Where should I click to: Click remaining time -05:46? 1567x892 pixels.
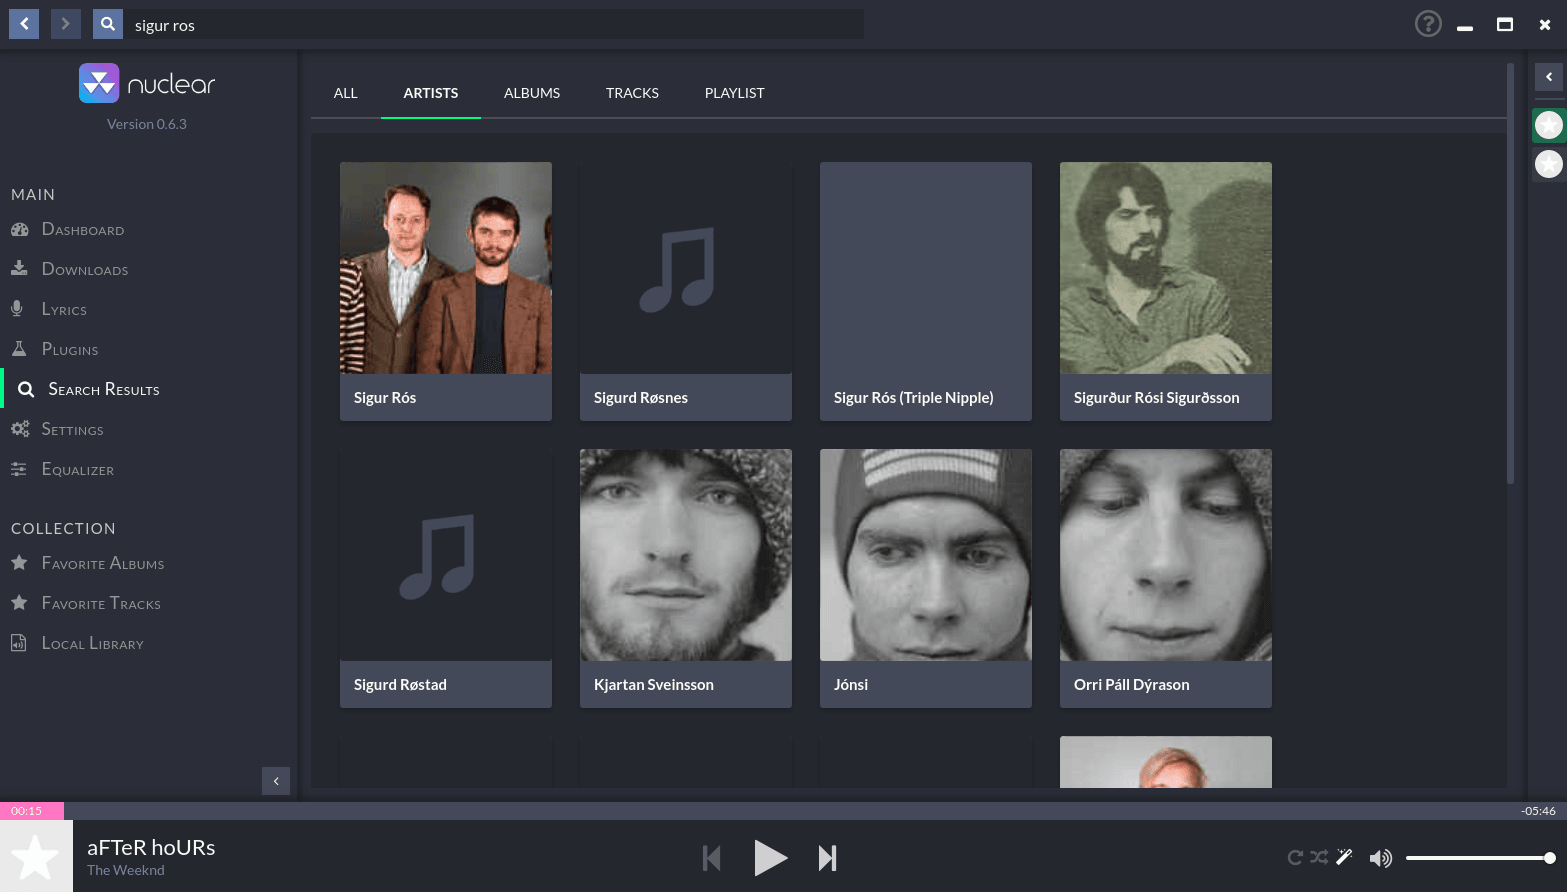pos(1538,811)
